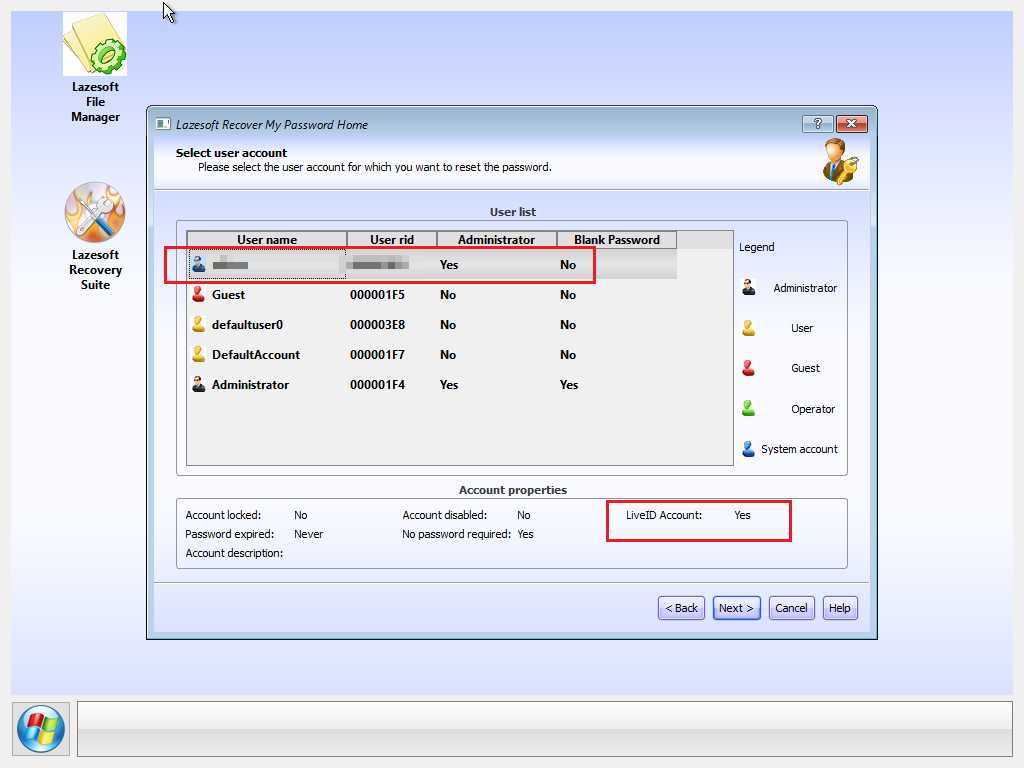Screen dimensions: 1024x768
Task: Click the defaultuser0 row yellow user icon
Action: [x=199, y=325]
